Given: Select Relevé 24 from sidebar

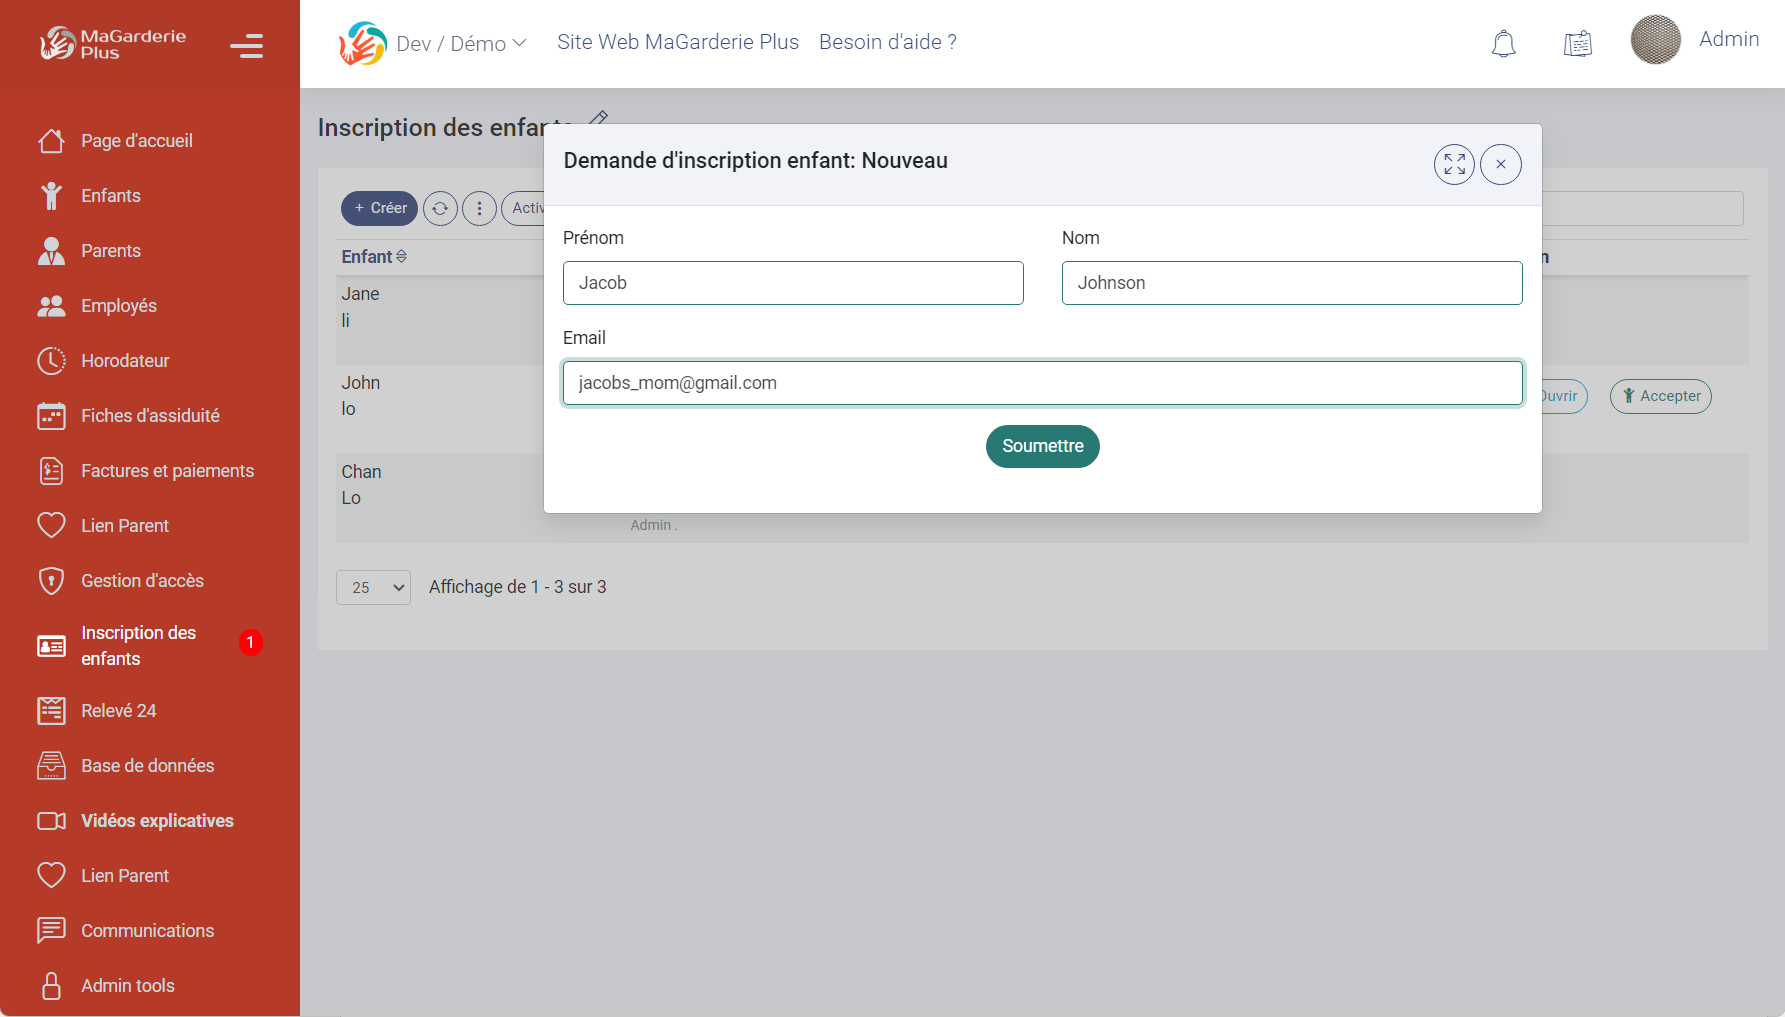Looking at the screenshot, I should (x=118, y=711).
